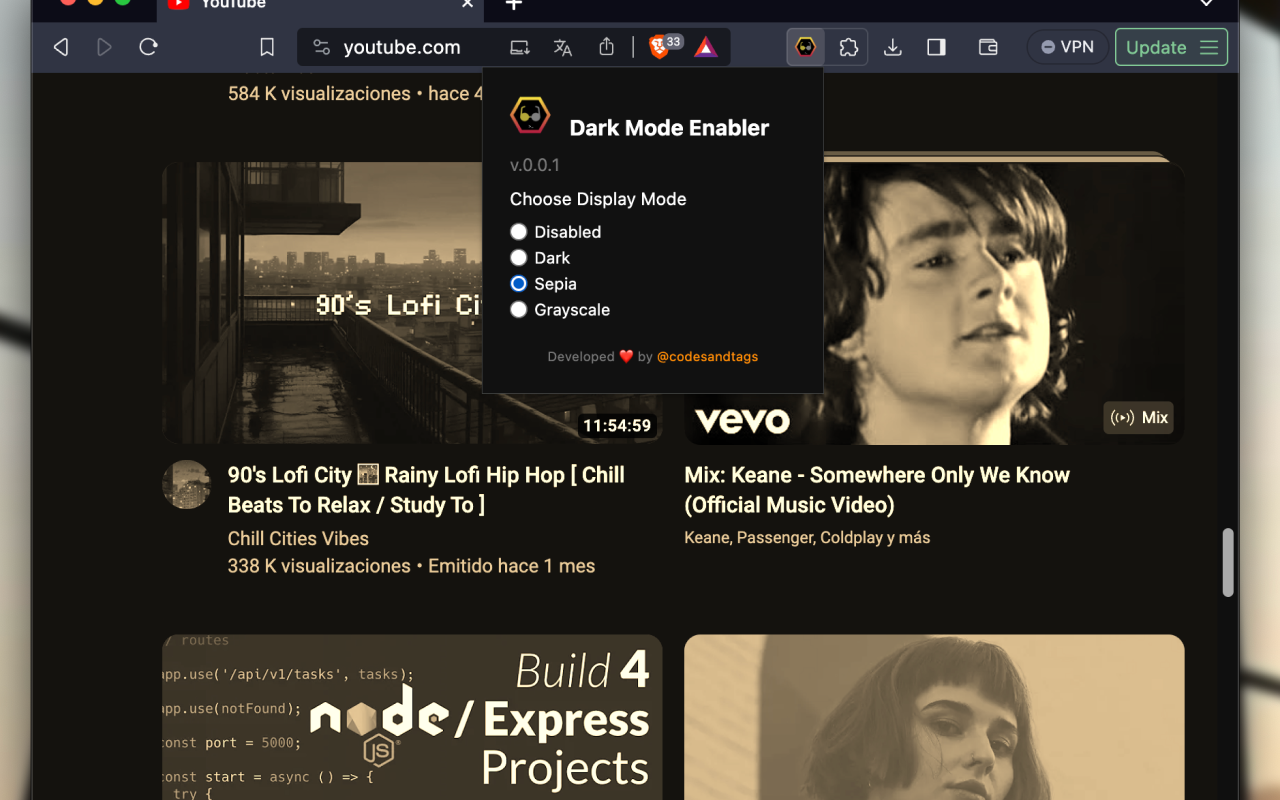Click the v.0.0.1 version text

point(535,165)
